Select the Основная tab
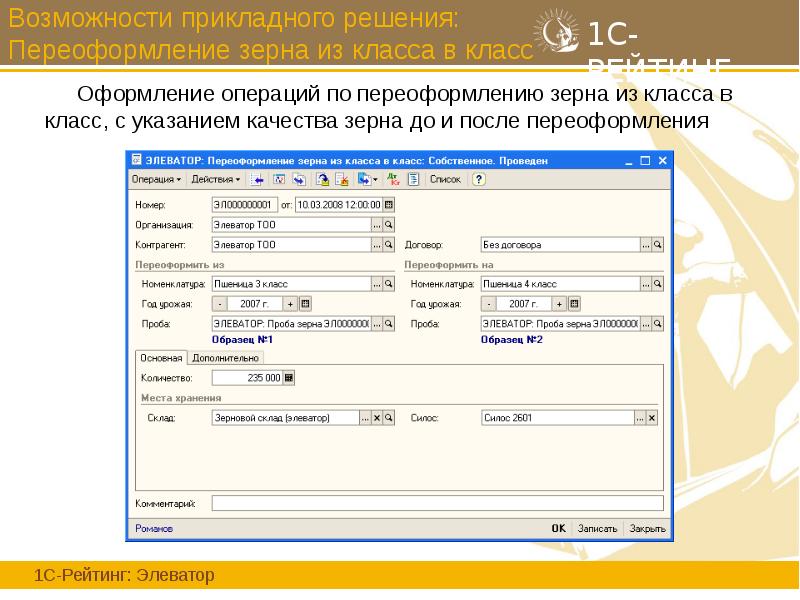The image size is (800, 600). 164,355
